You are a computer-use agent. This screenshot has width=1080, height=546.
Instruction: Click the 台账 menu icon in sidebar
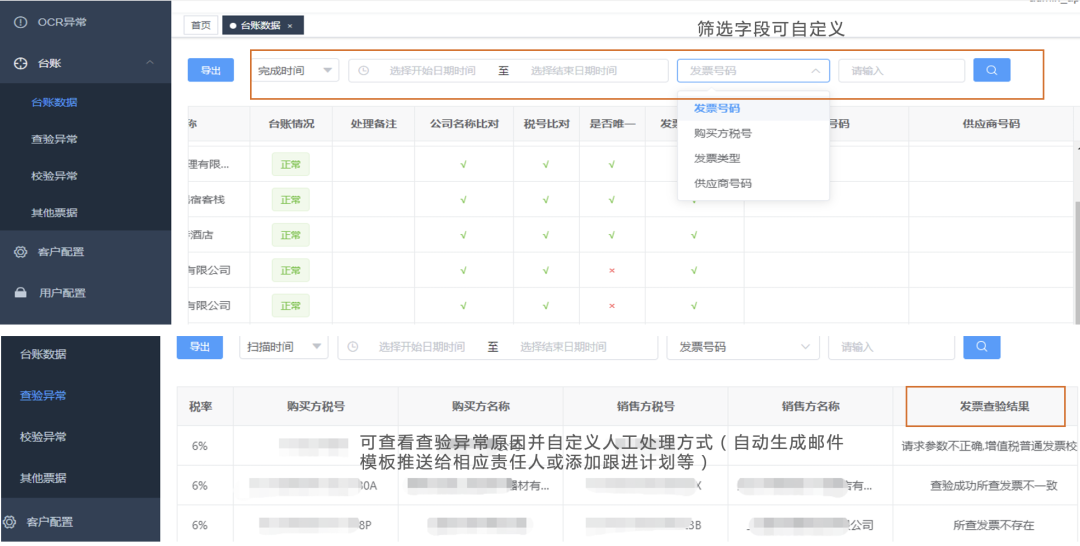(x=20, y=63)
